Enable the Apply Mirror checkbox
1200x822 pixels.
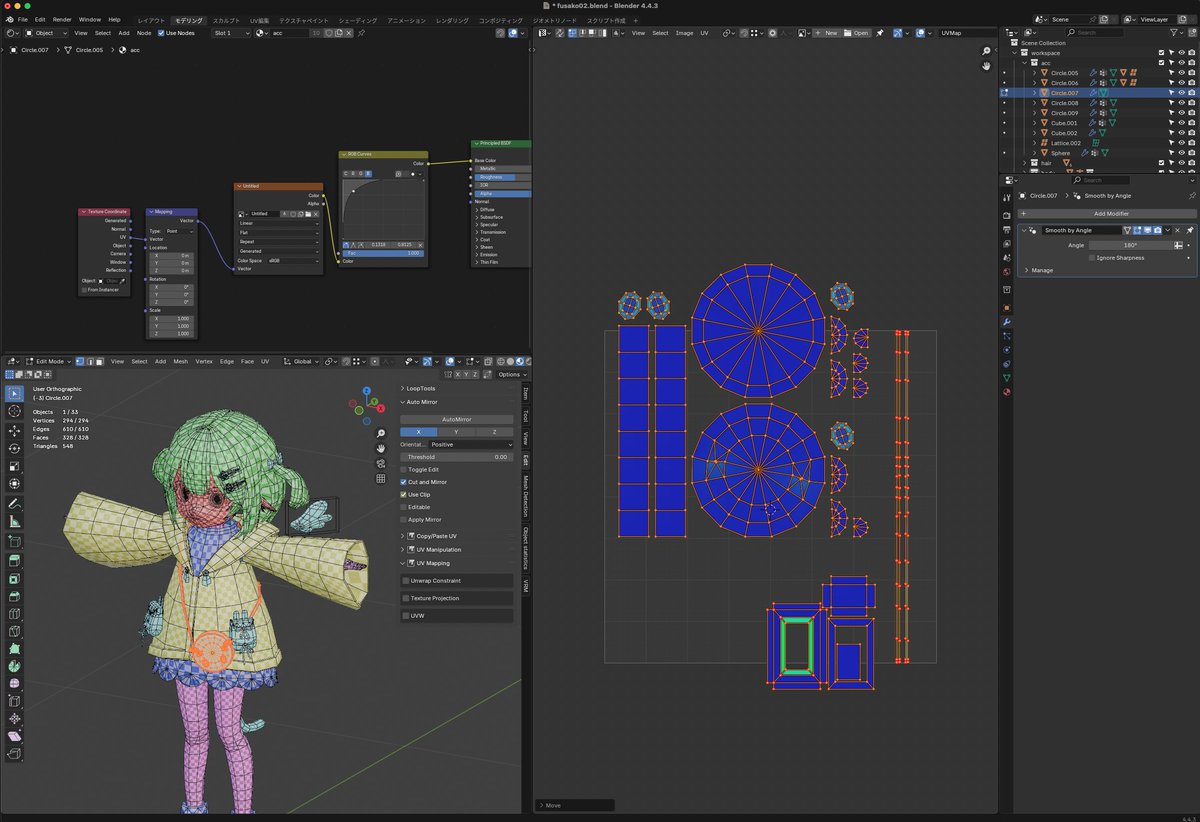pyautogui.click(x=404, y=519)
